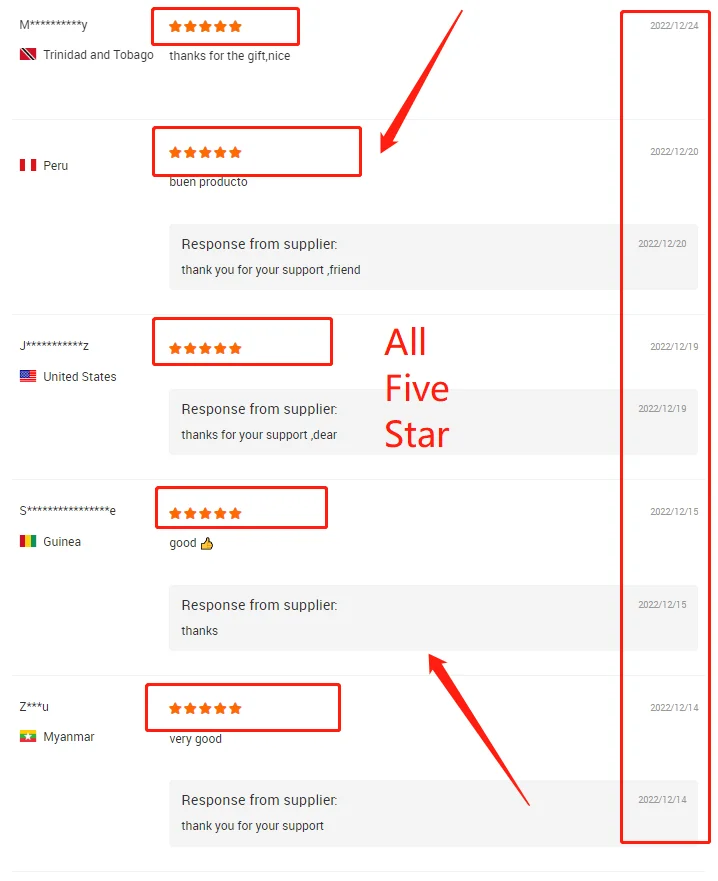Click the Trinidad and Tobago flag icon
Image resolution: width=718 pixels, height=881 pixels.
(x=28, y=55)
